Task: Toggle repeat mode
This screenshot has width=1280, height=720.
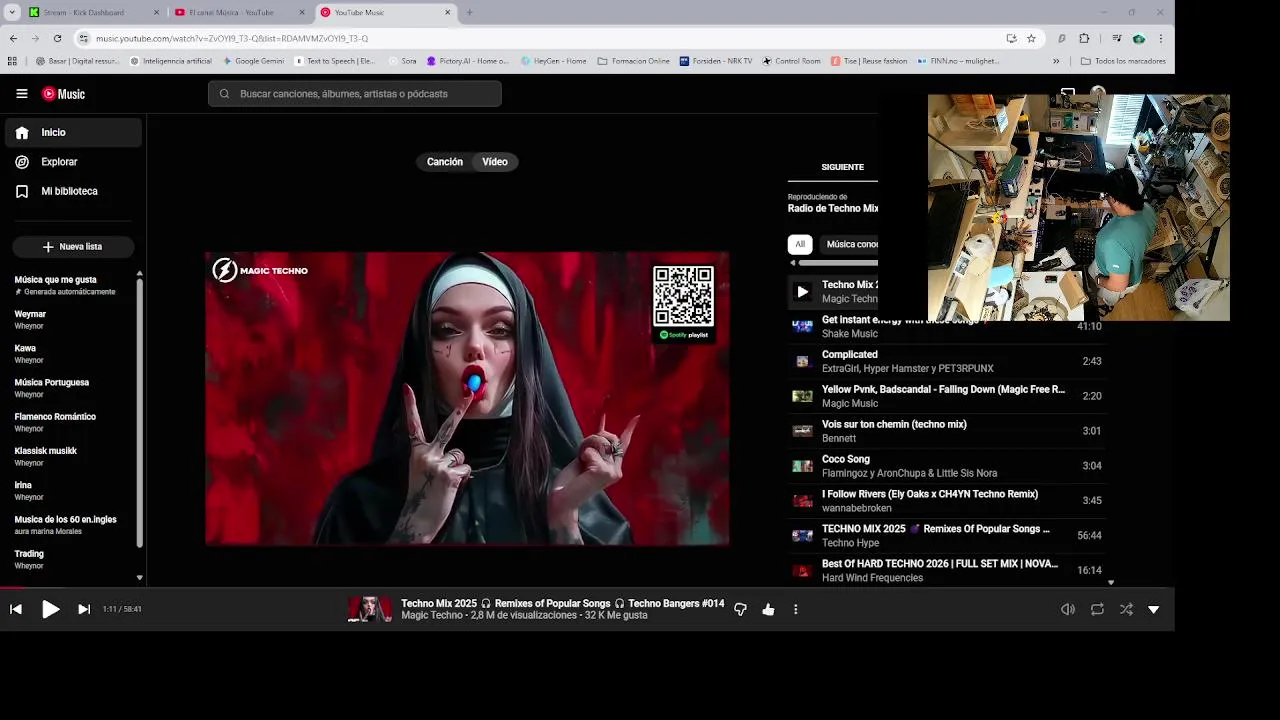Action: (x=1097, y=609)
